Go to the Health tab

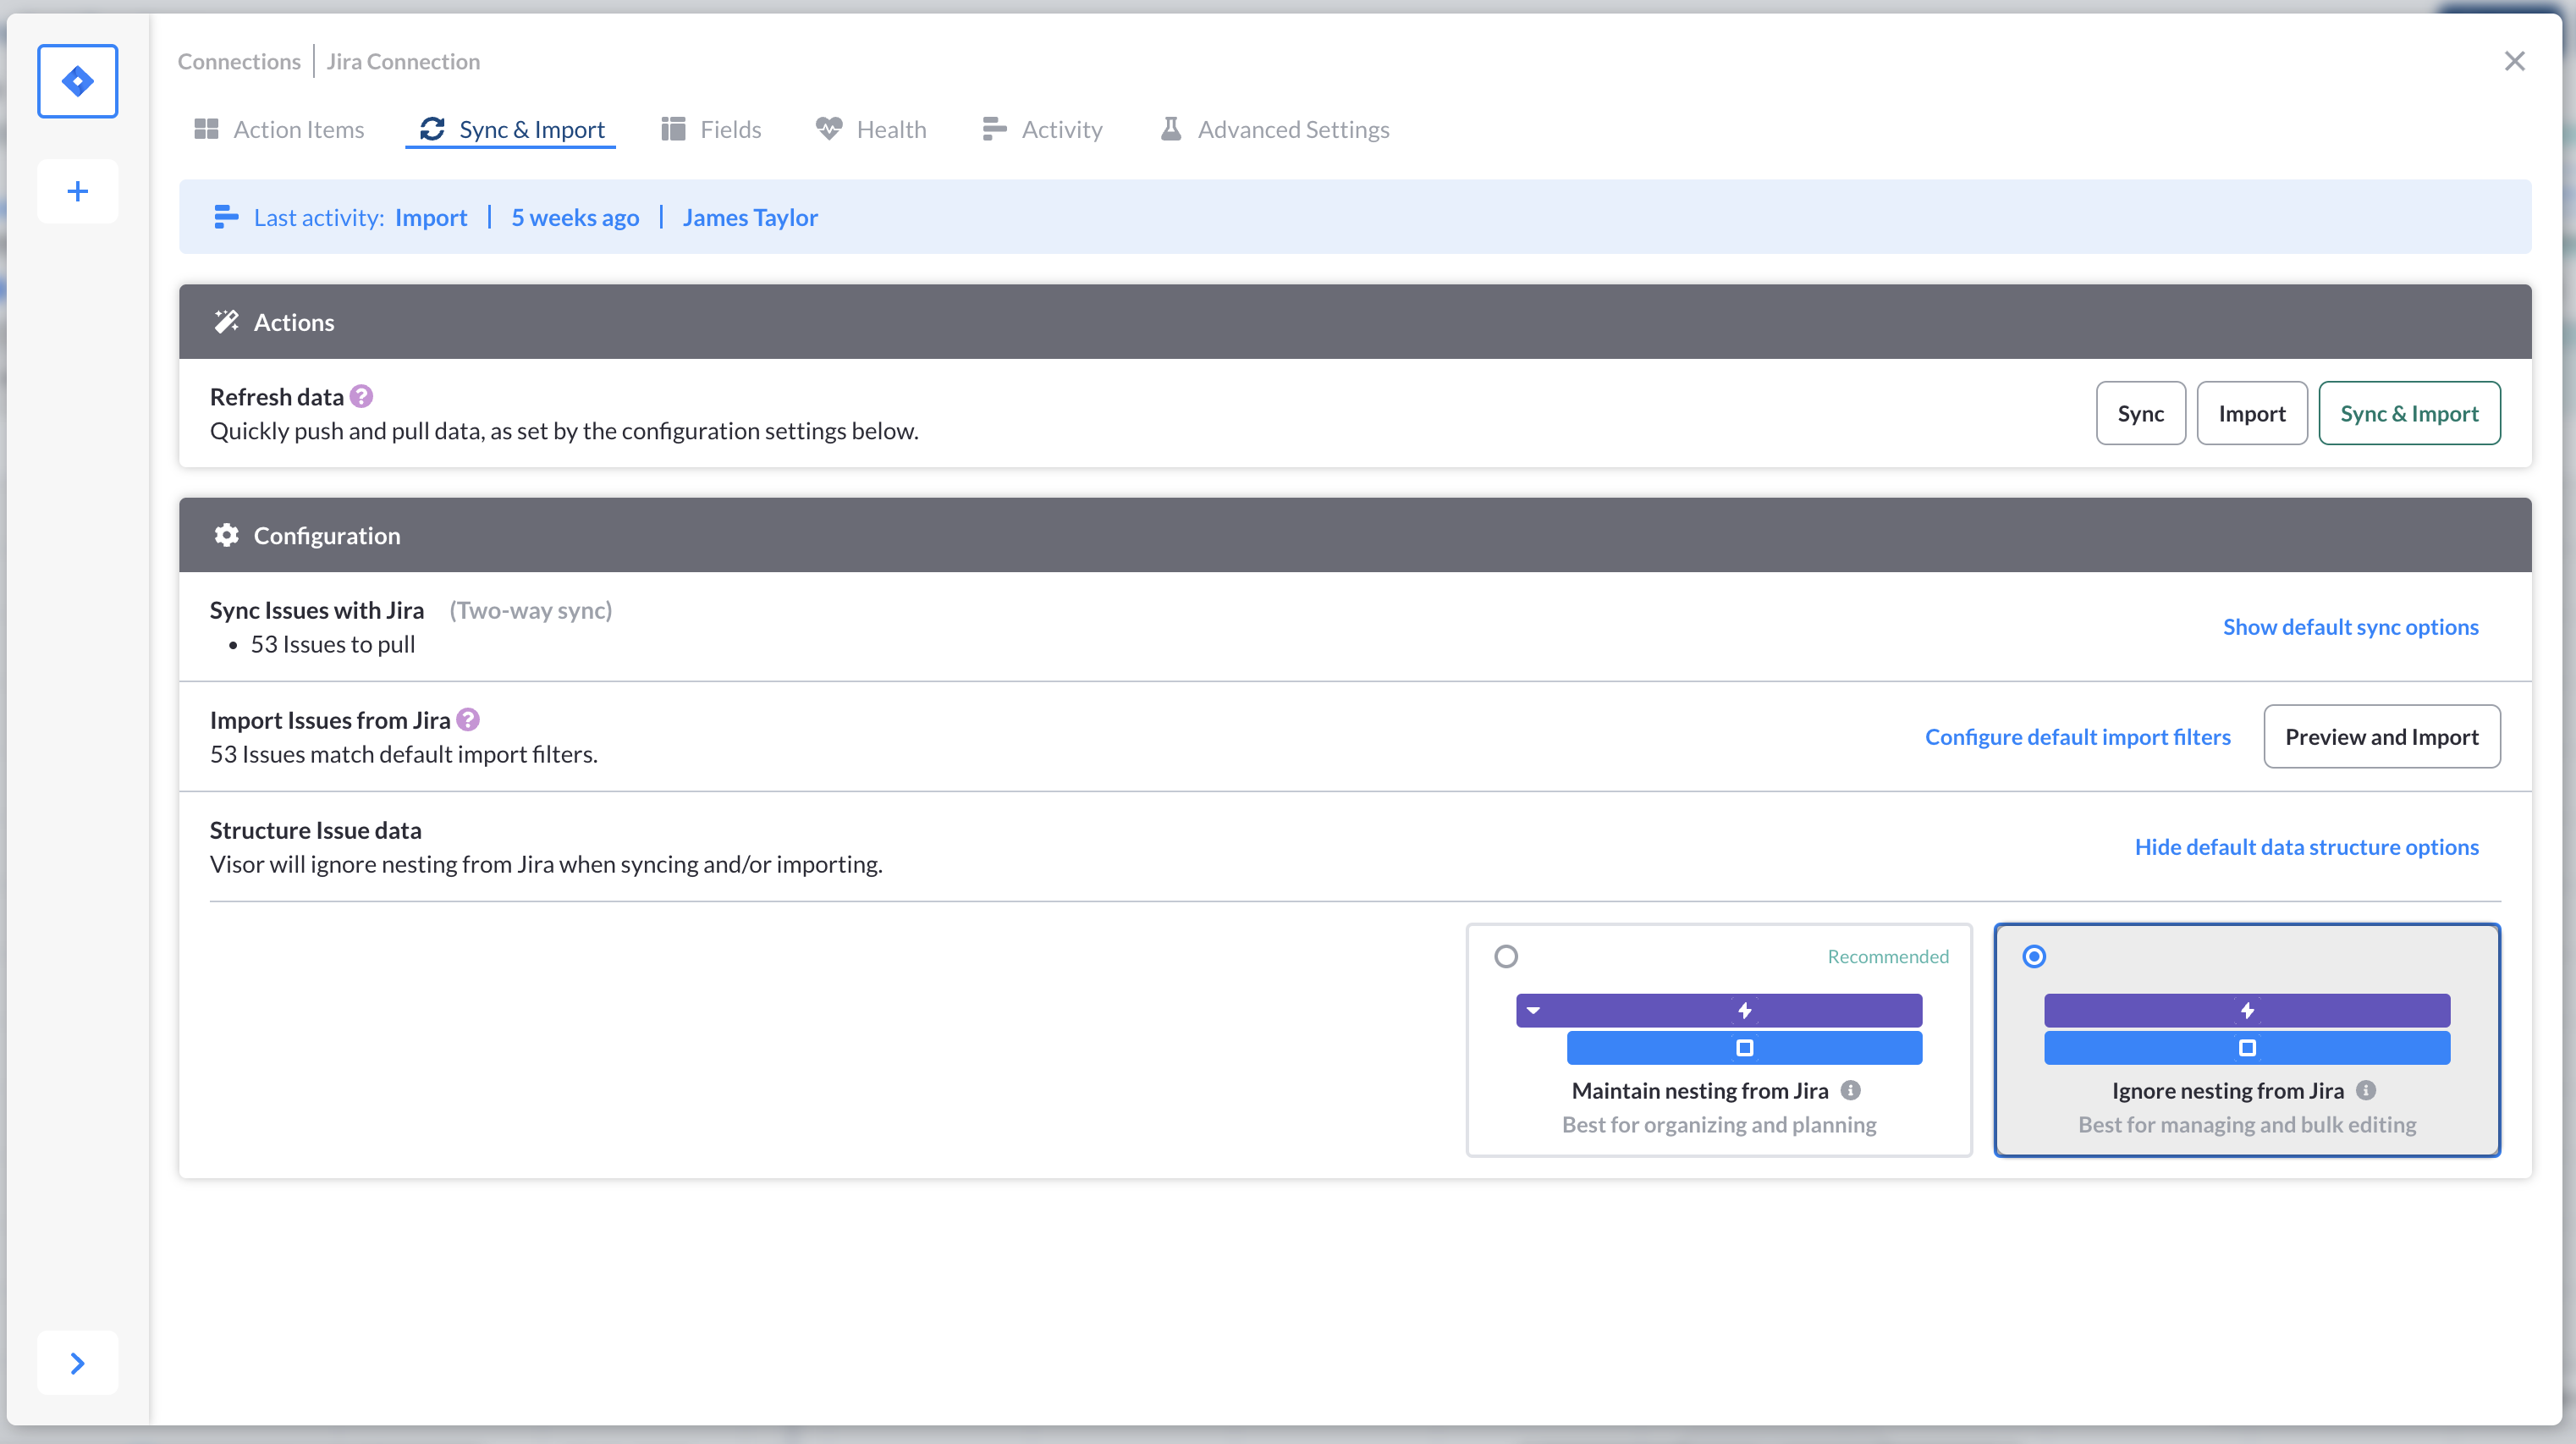[x=871, y=129]
